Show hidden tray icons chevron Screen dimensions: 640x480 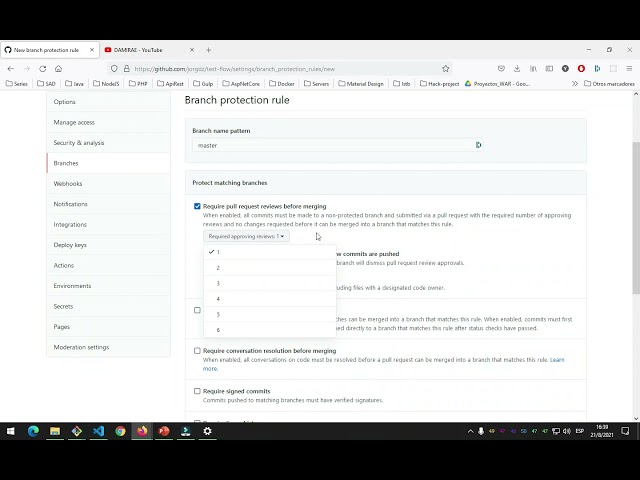click(x=470, y=431)
